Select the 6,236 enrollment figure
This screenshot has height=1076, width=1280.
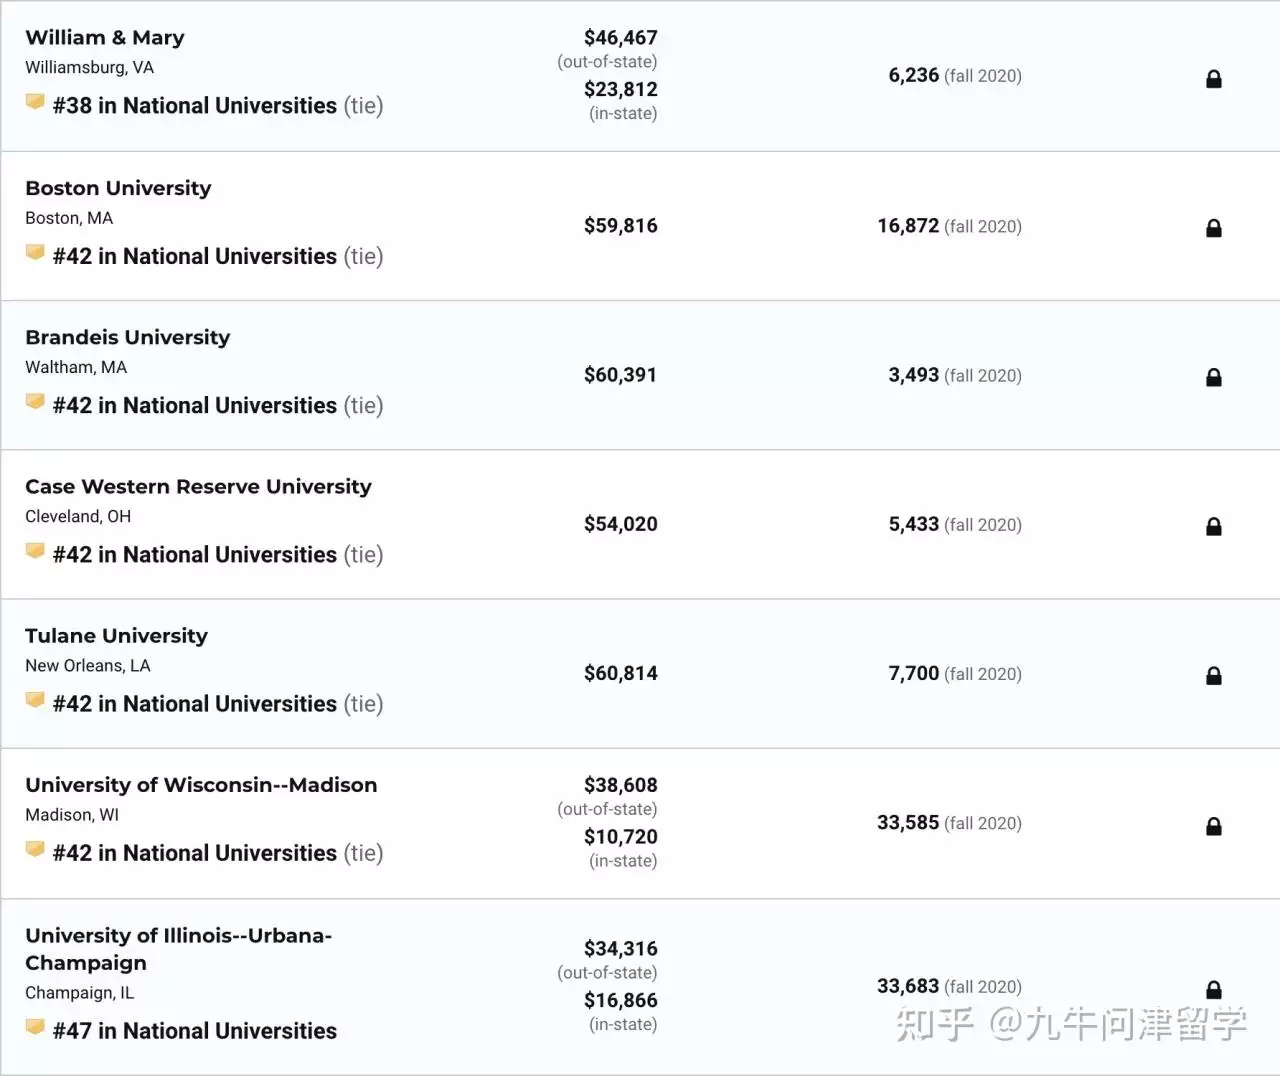click(914, 75)
